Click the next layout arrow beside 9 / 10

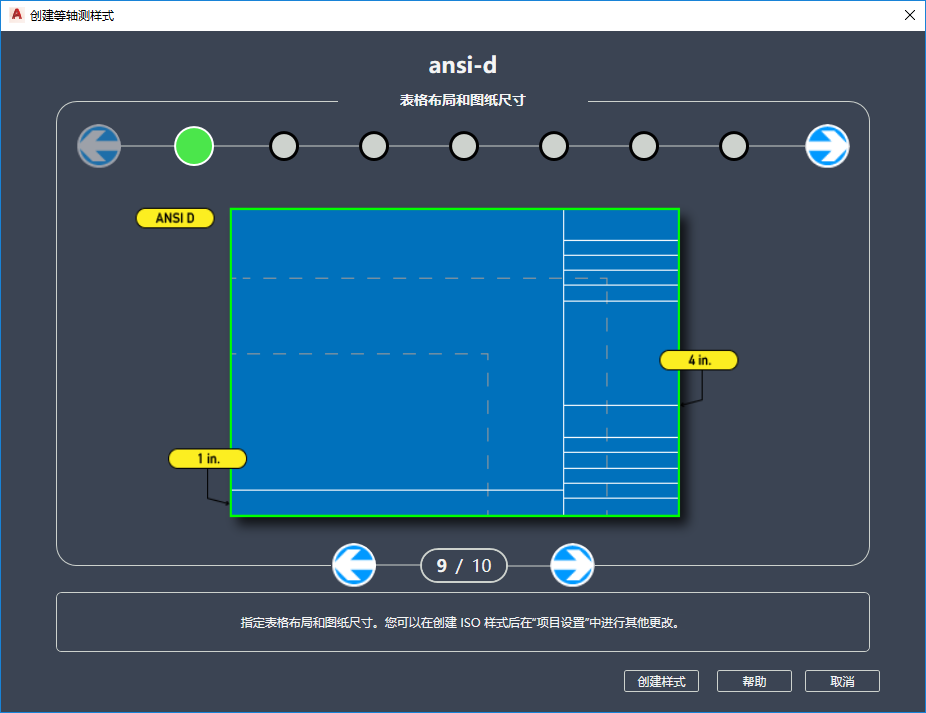tap(572, 565)
